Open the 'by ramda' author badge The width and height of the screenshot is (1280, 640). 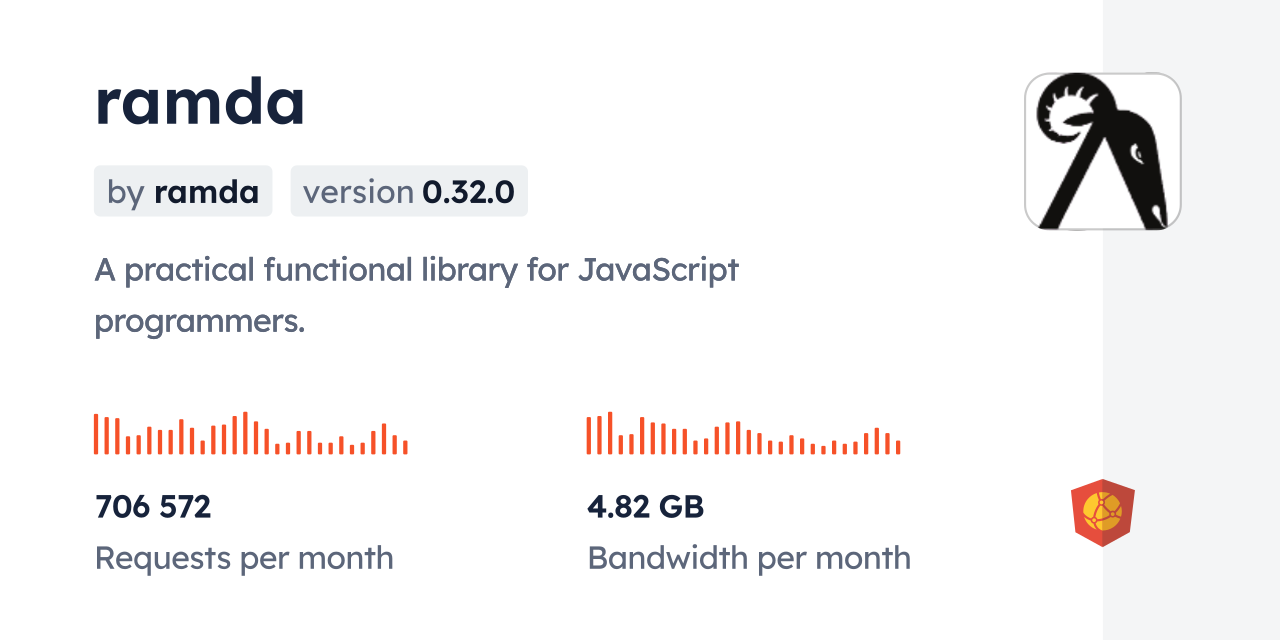(183, 191)
